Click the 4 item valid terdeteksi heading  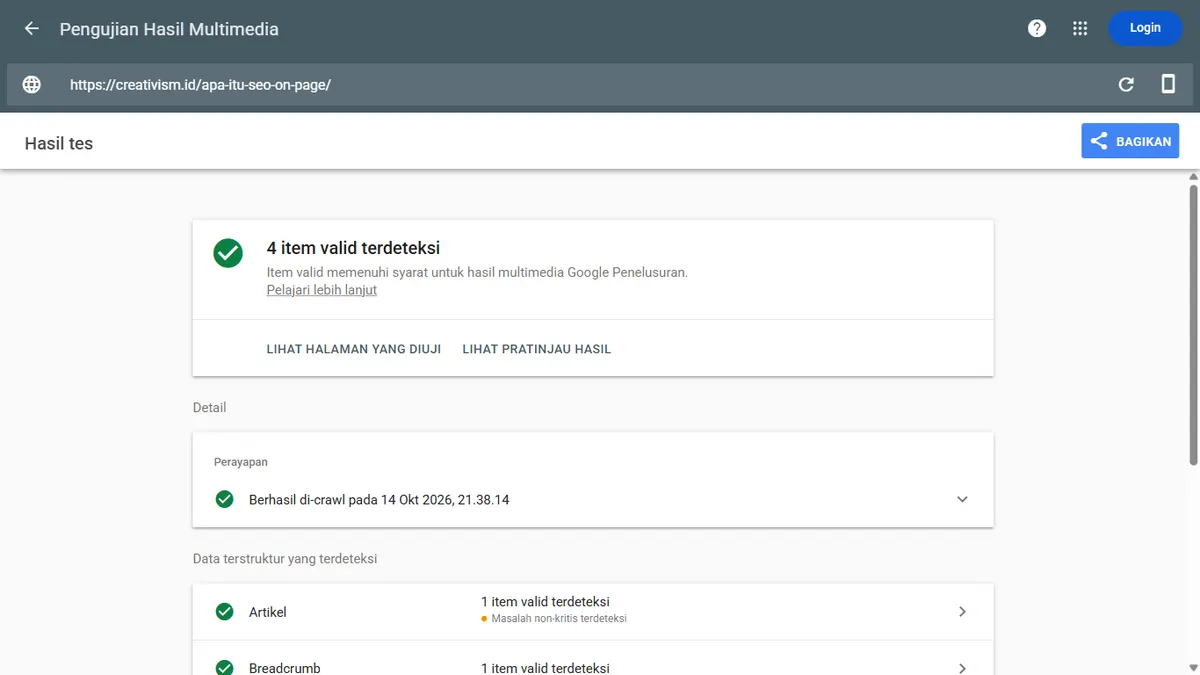353,248
